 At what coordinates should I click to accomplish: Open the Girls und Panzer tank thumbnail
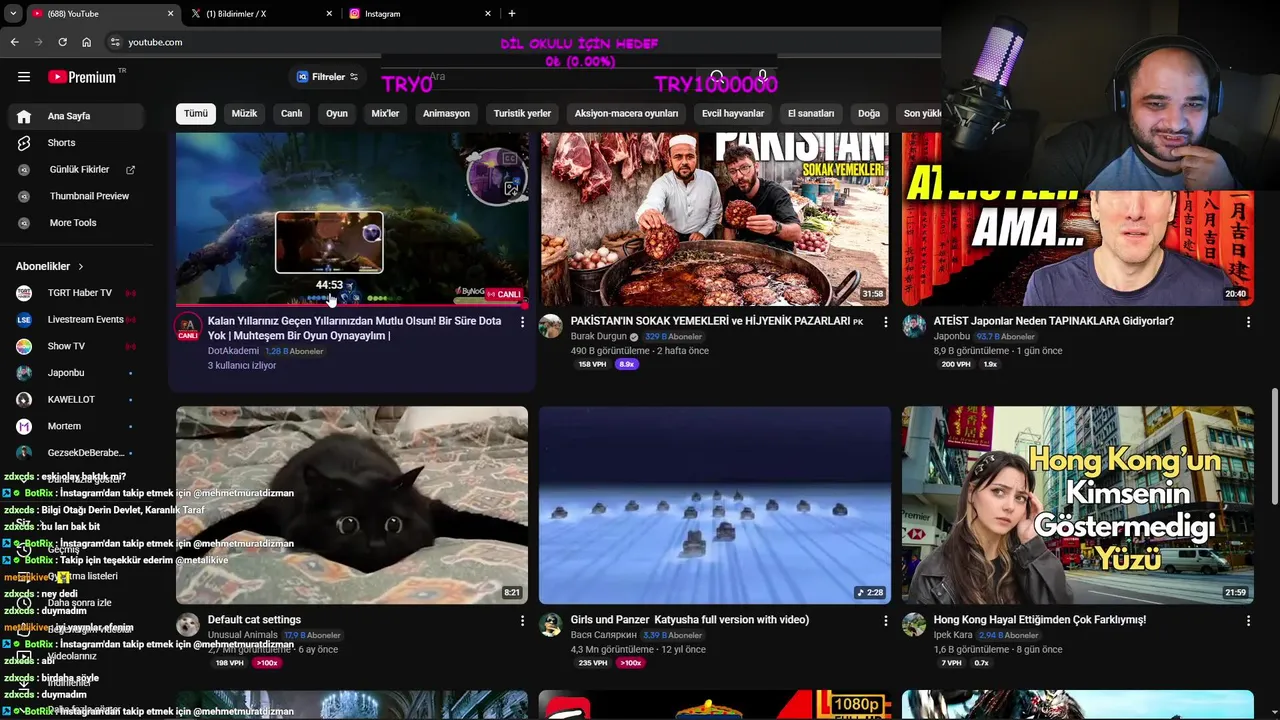pyautogui.click(x=714, y=505)
